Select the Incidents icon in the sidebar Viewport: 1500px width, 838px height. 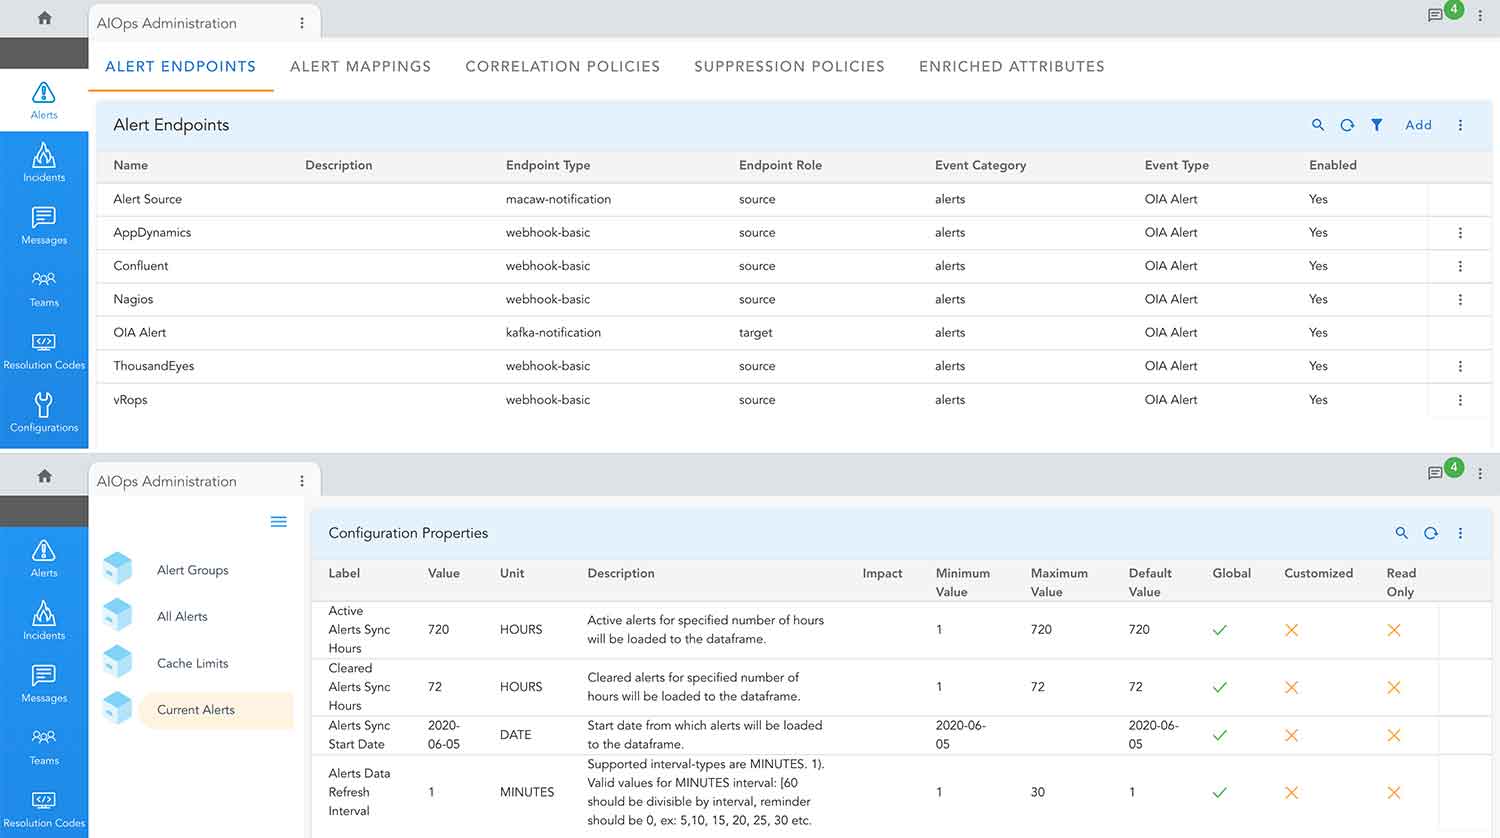pyautogui.click(x=44, y=162)
